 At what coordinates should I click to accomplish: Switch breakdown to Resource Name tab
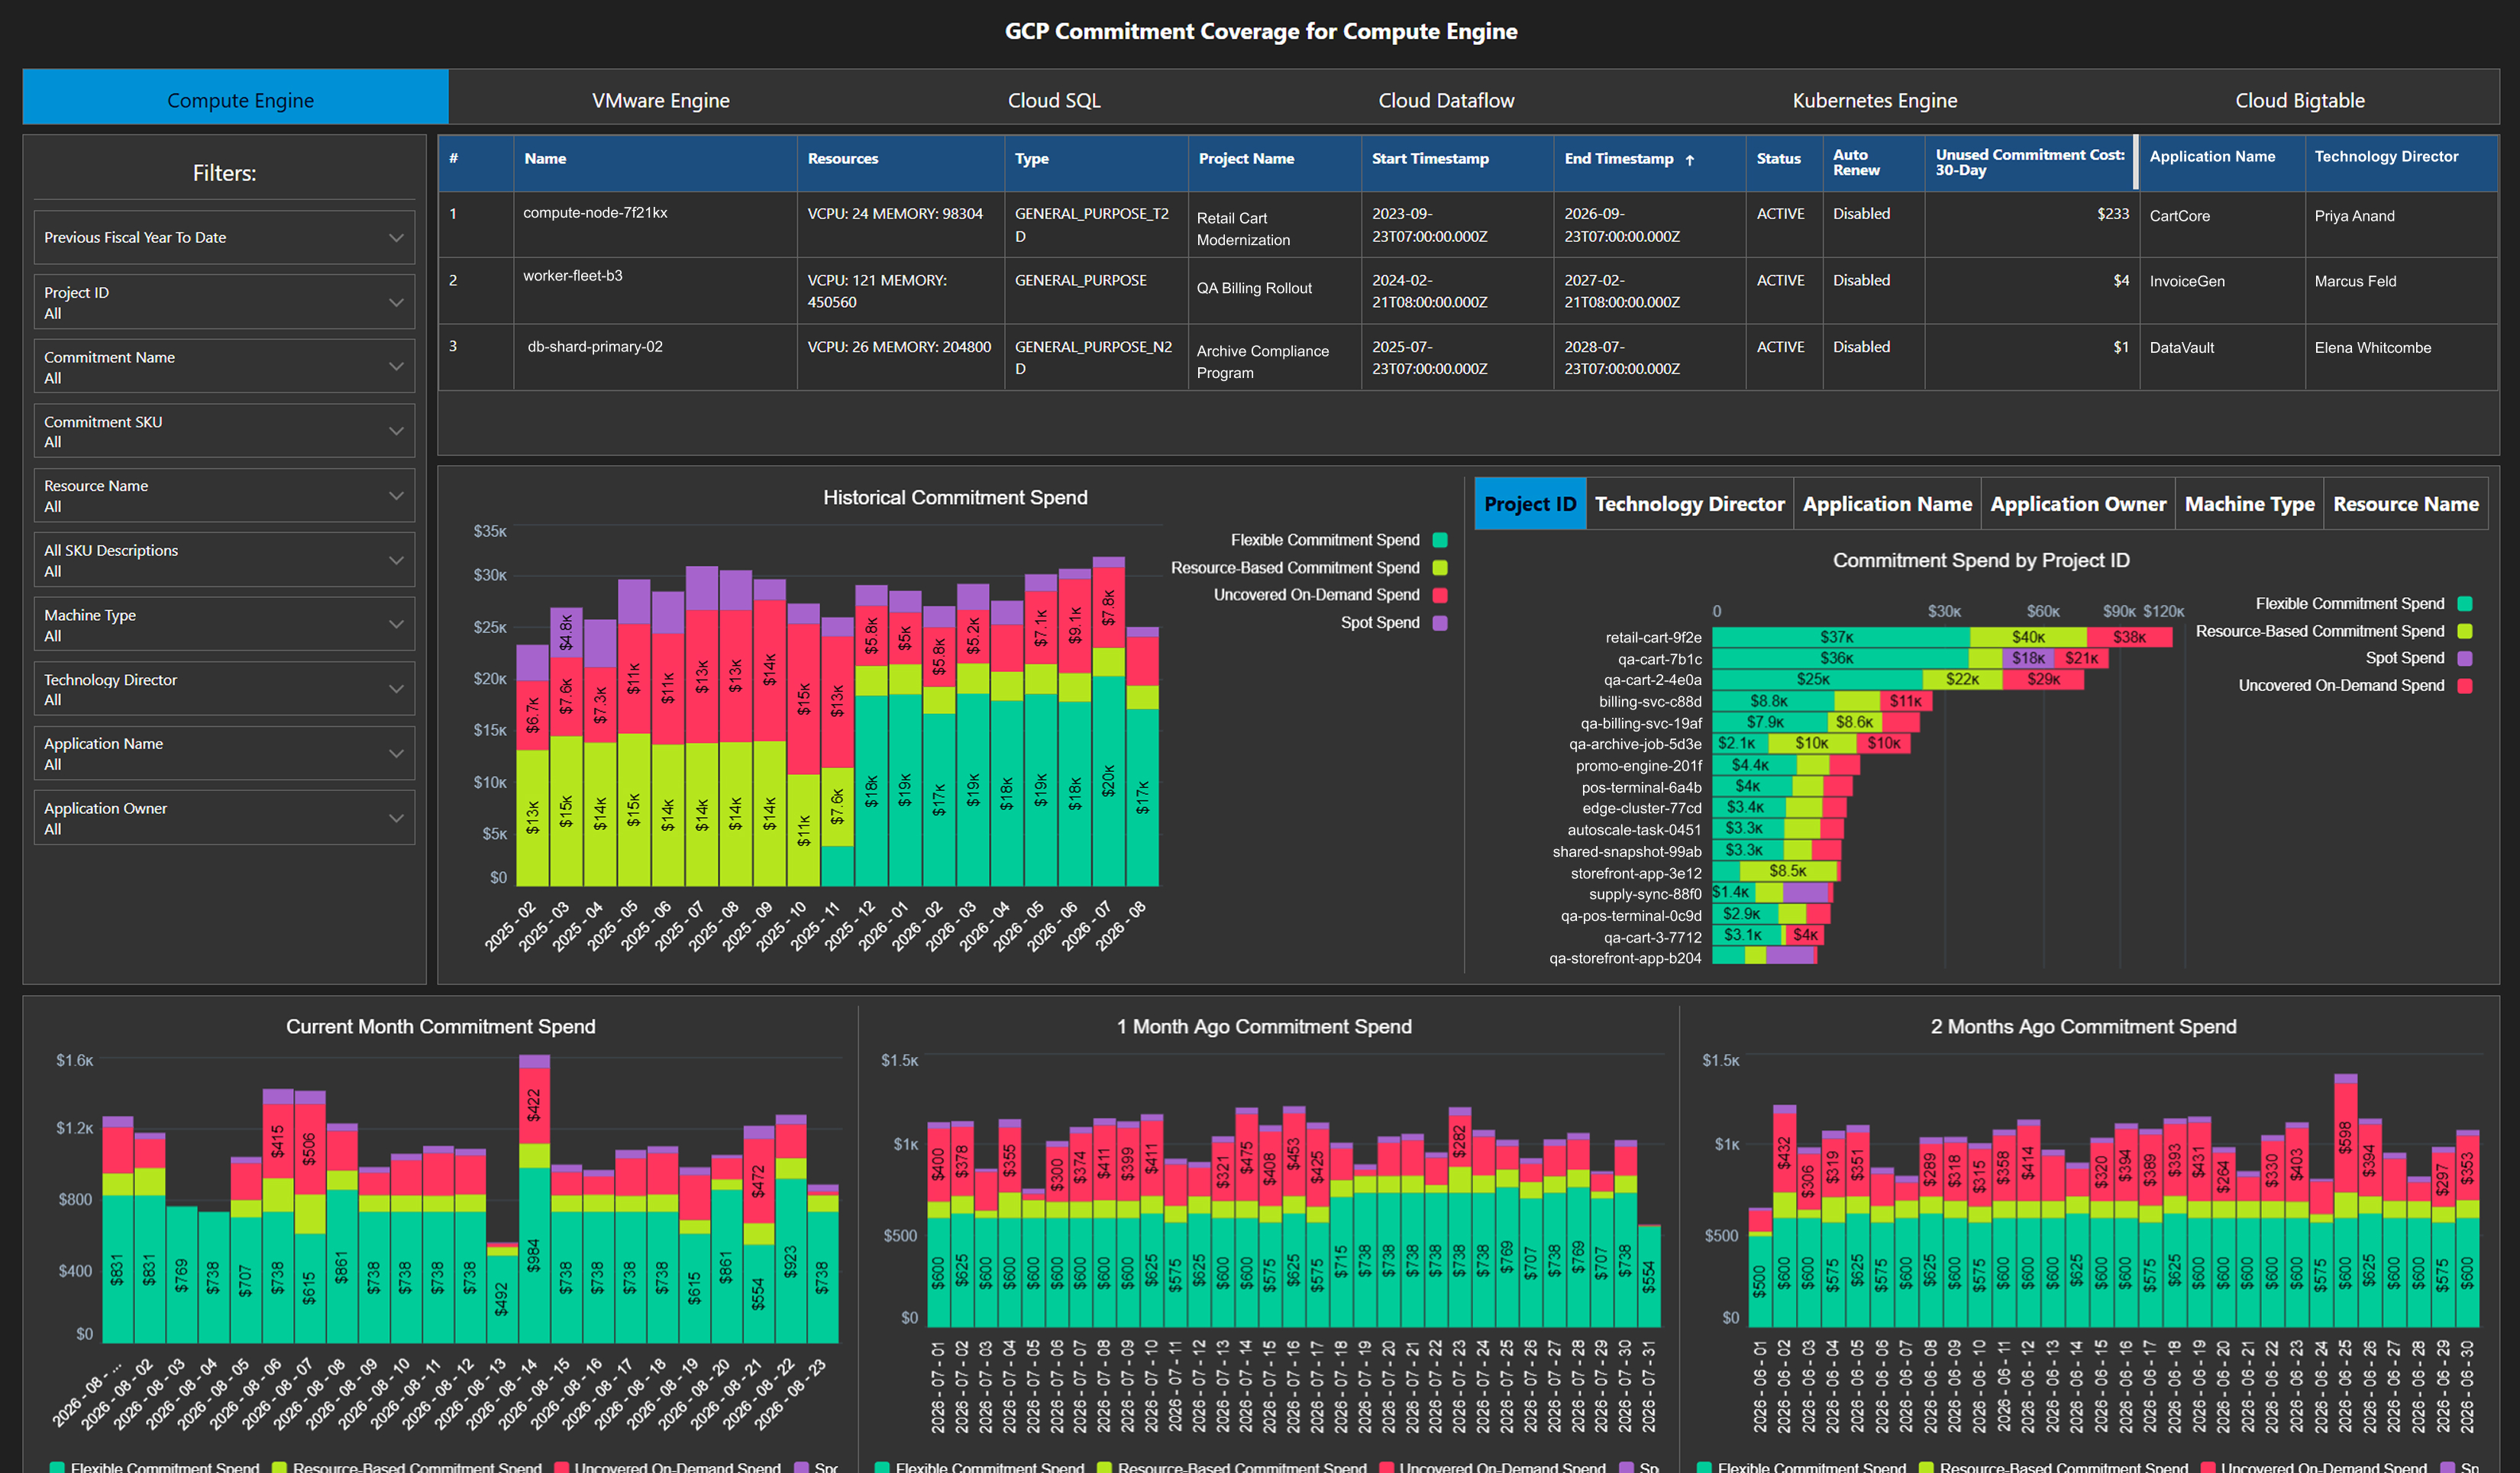click(2405, 504)
